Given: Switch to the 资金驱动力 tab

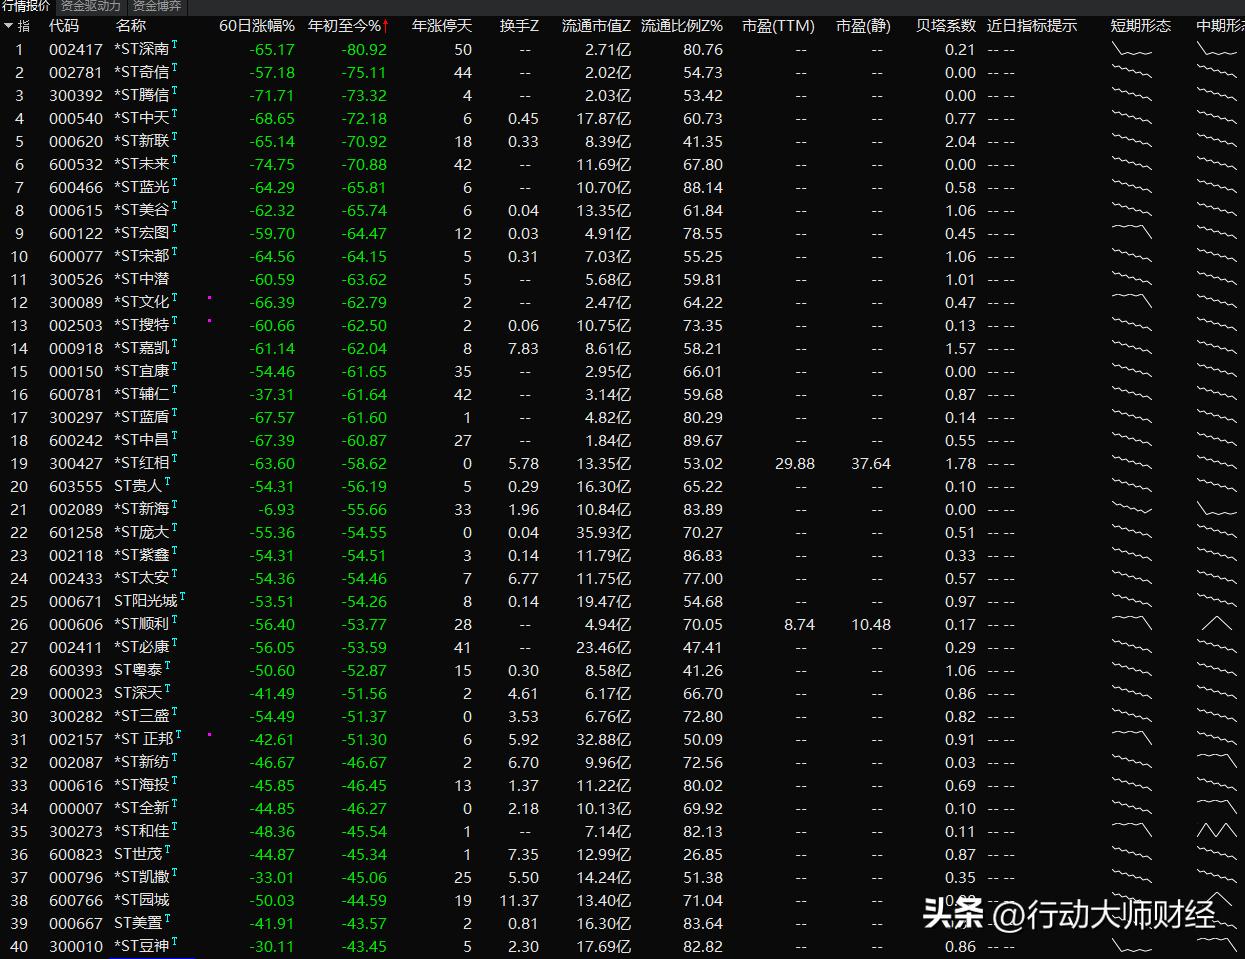Looking at the screenshot, I should coord(90,6).
